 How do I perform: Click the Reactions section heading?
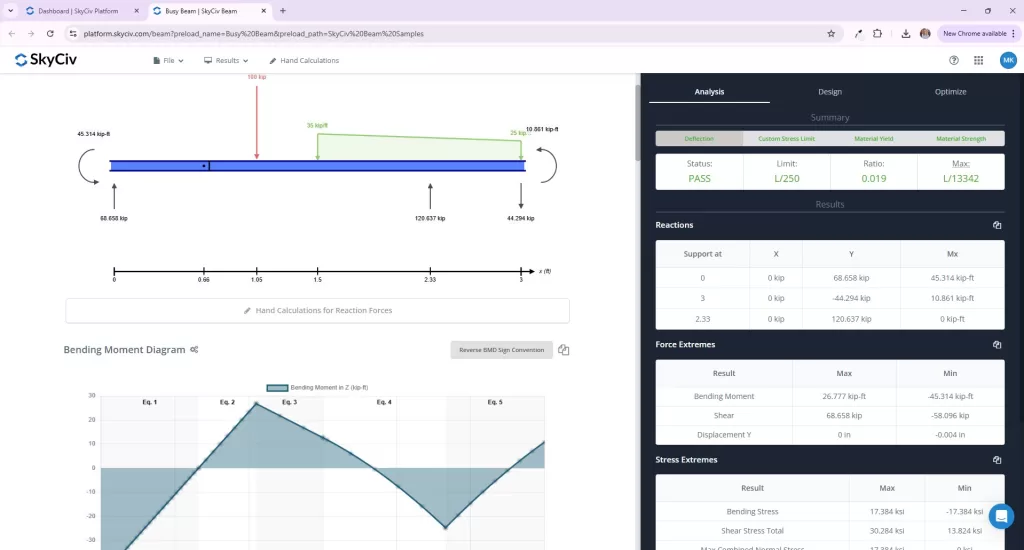674,225
